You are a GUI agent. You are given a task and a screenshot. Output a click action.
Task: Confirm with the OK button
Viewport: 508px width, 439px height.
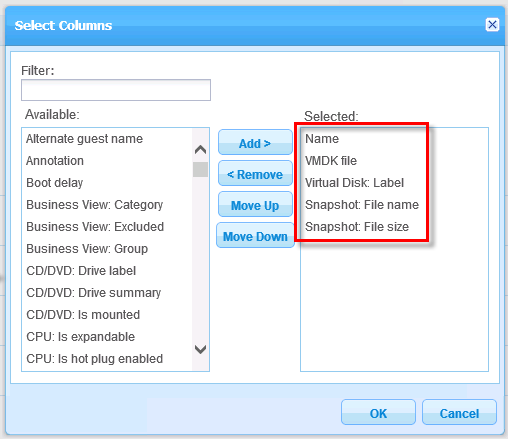coord(378,412)
